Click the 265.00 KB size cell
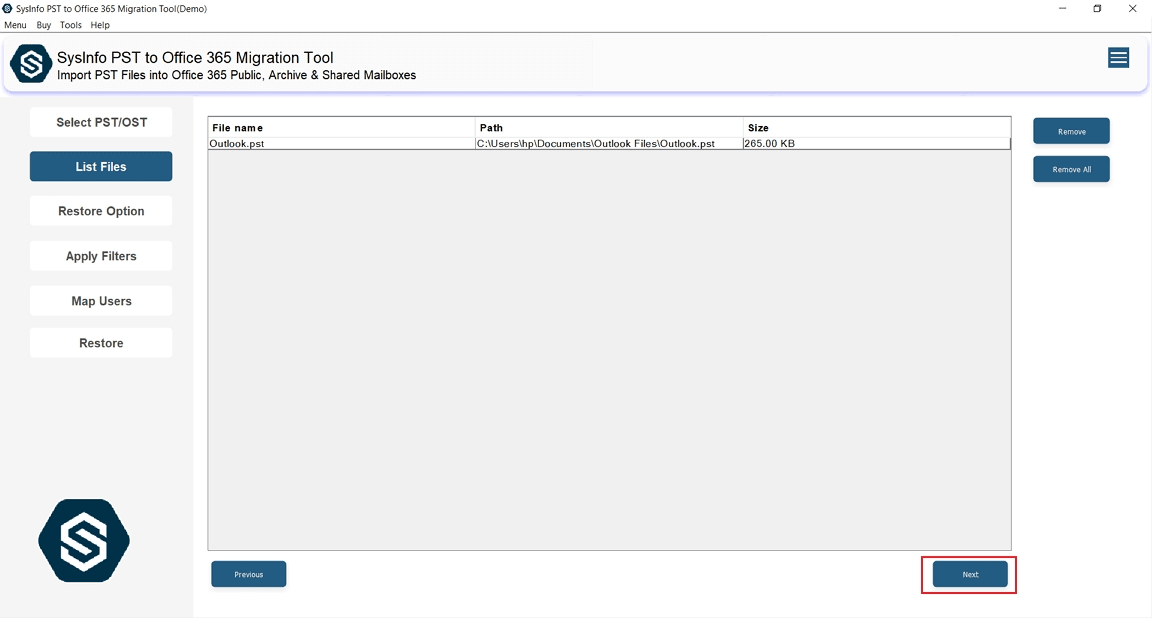This screenshot has height=618, width=1152. tap(876, 143)
